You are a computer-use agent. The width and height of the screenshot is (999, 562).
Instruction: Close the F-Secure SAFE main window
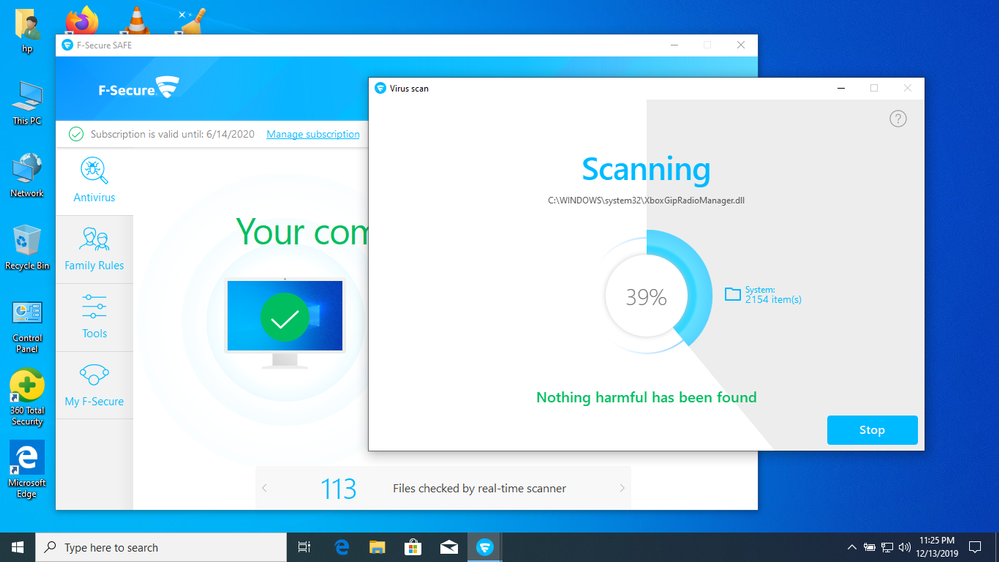tap(740, 45)
